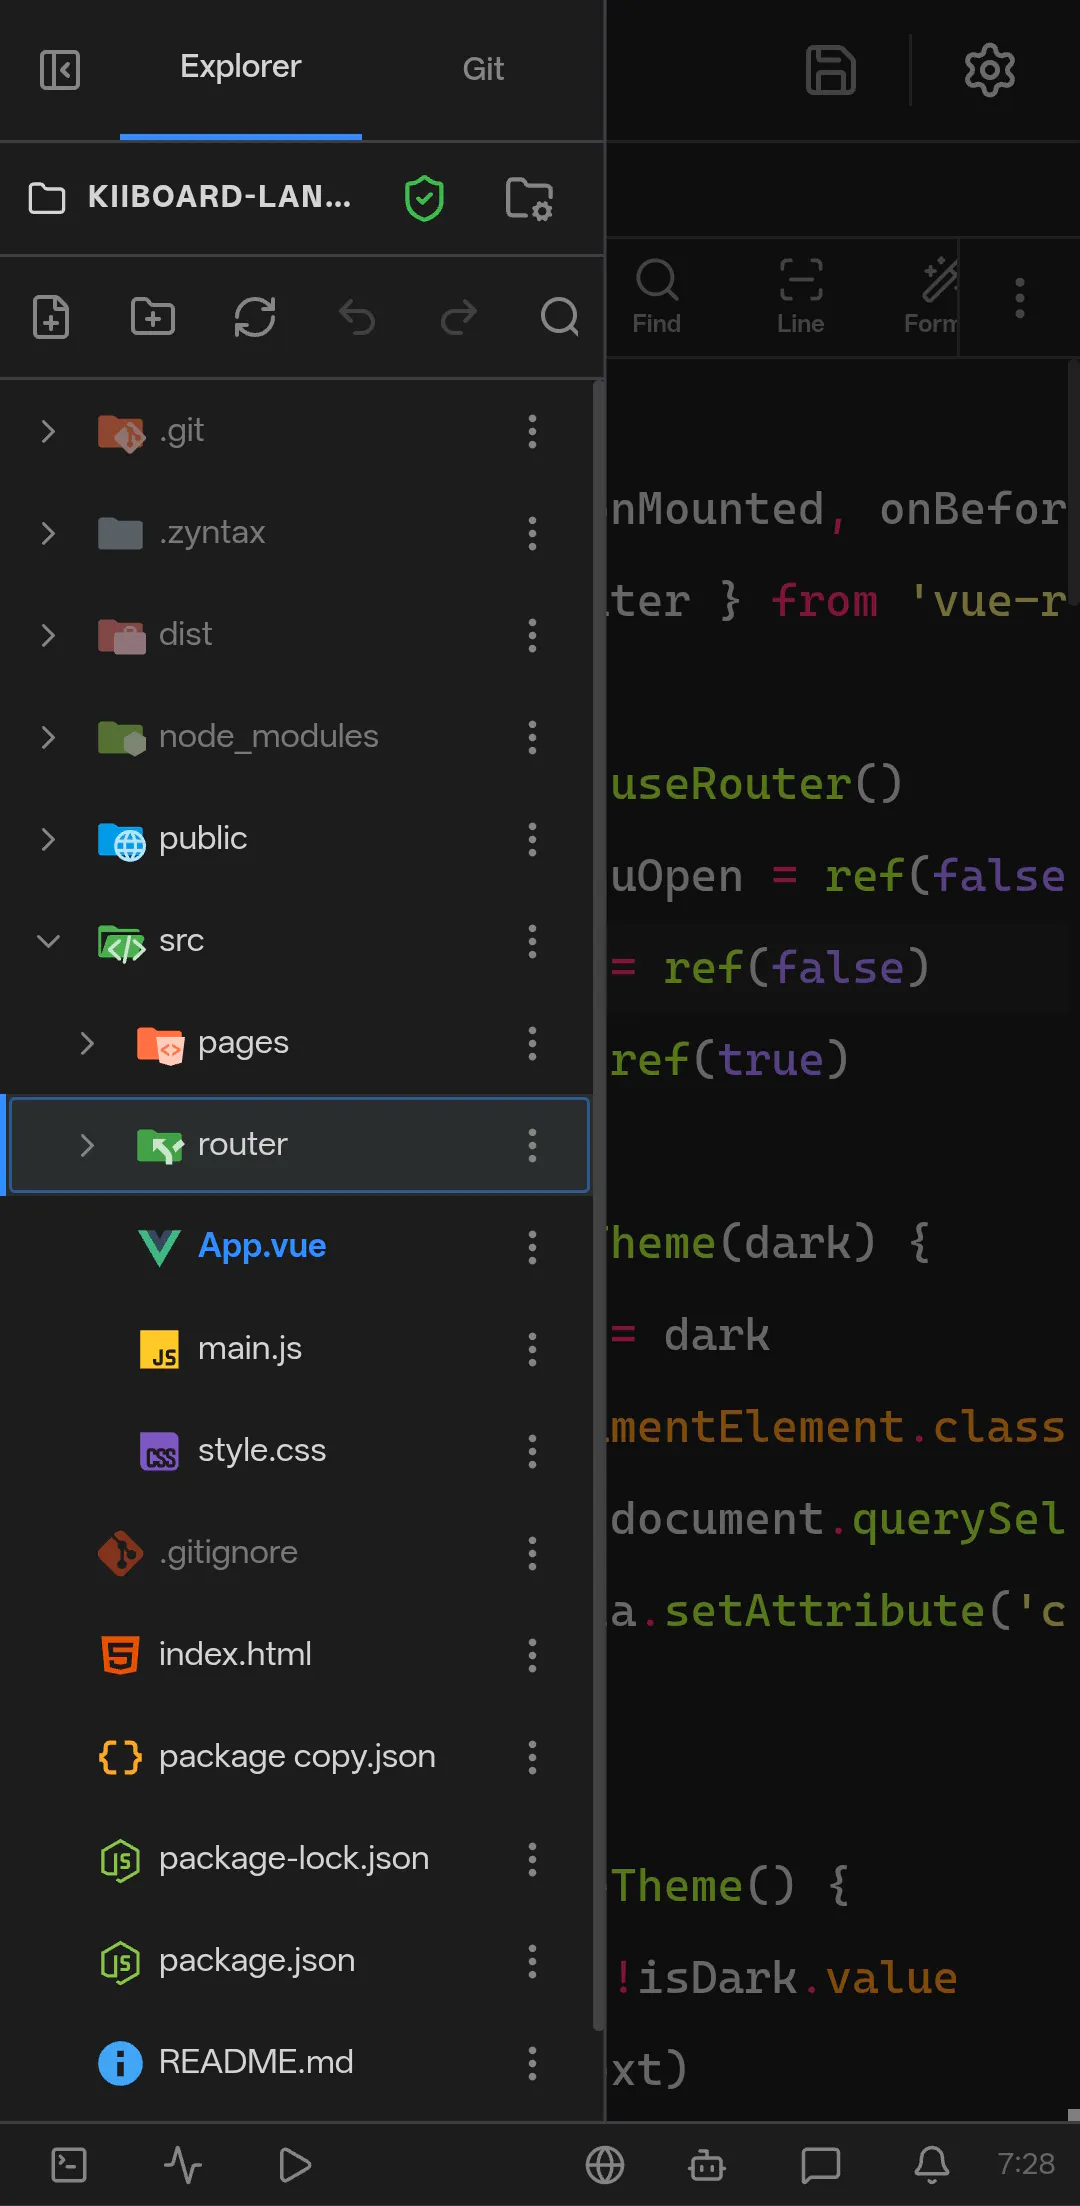Open the chat message icon

point(821,2165)
